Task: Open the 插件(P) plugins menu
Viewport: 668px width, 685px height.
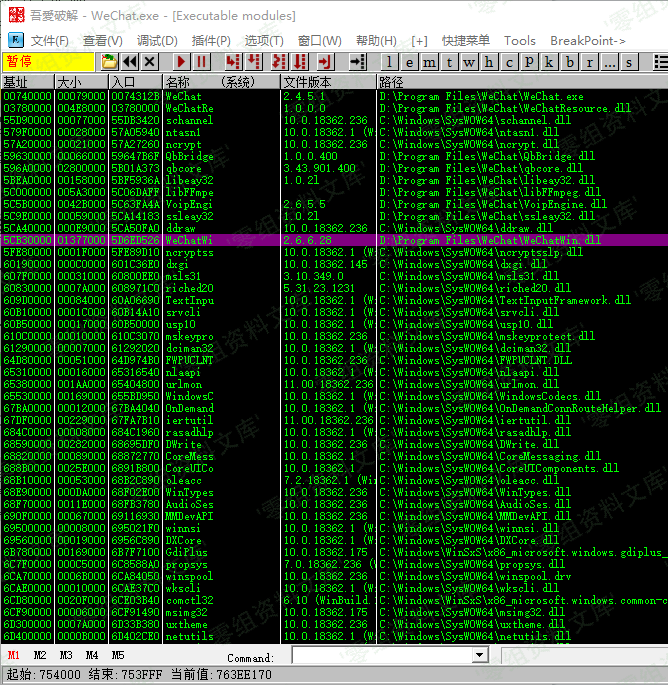Action: (211, 40)
